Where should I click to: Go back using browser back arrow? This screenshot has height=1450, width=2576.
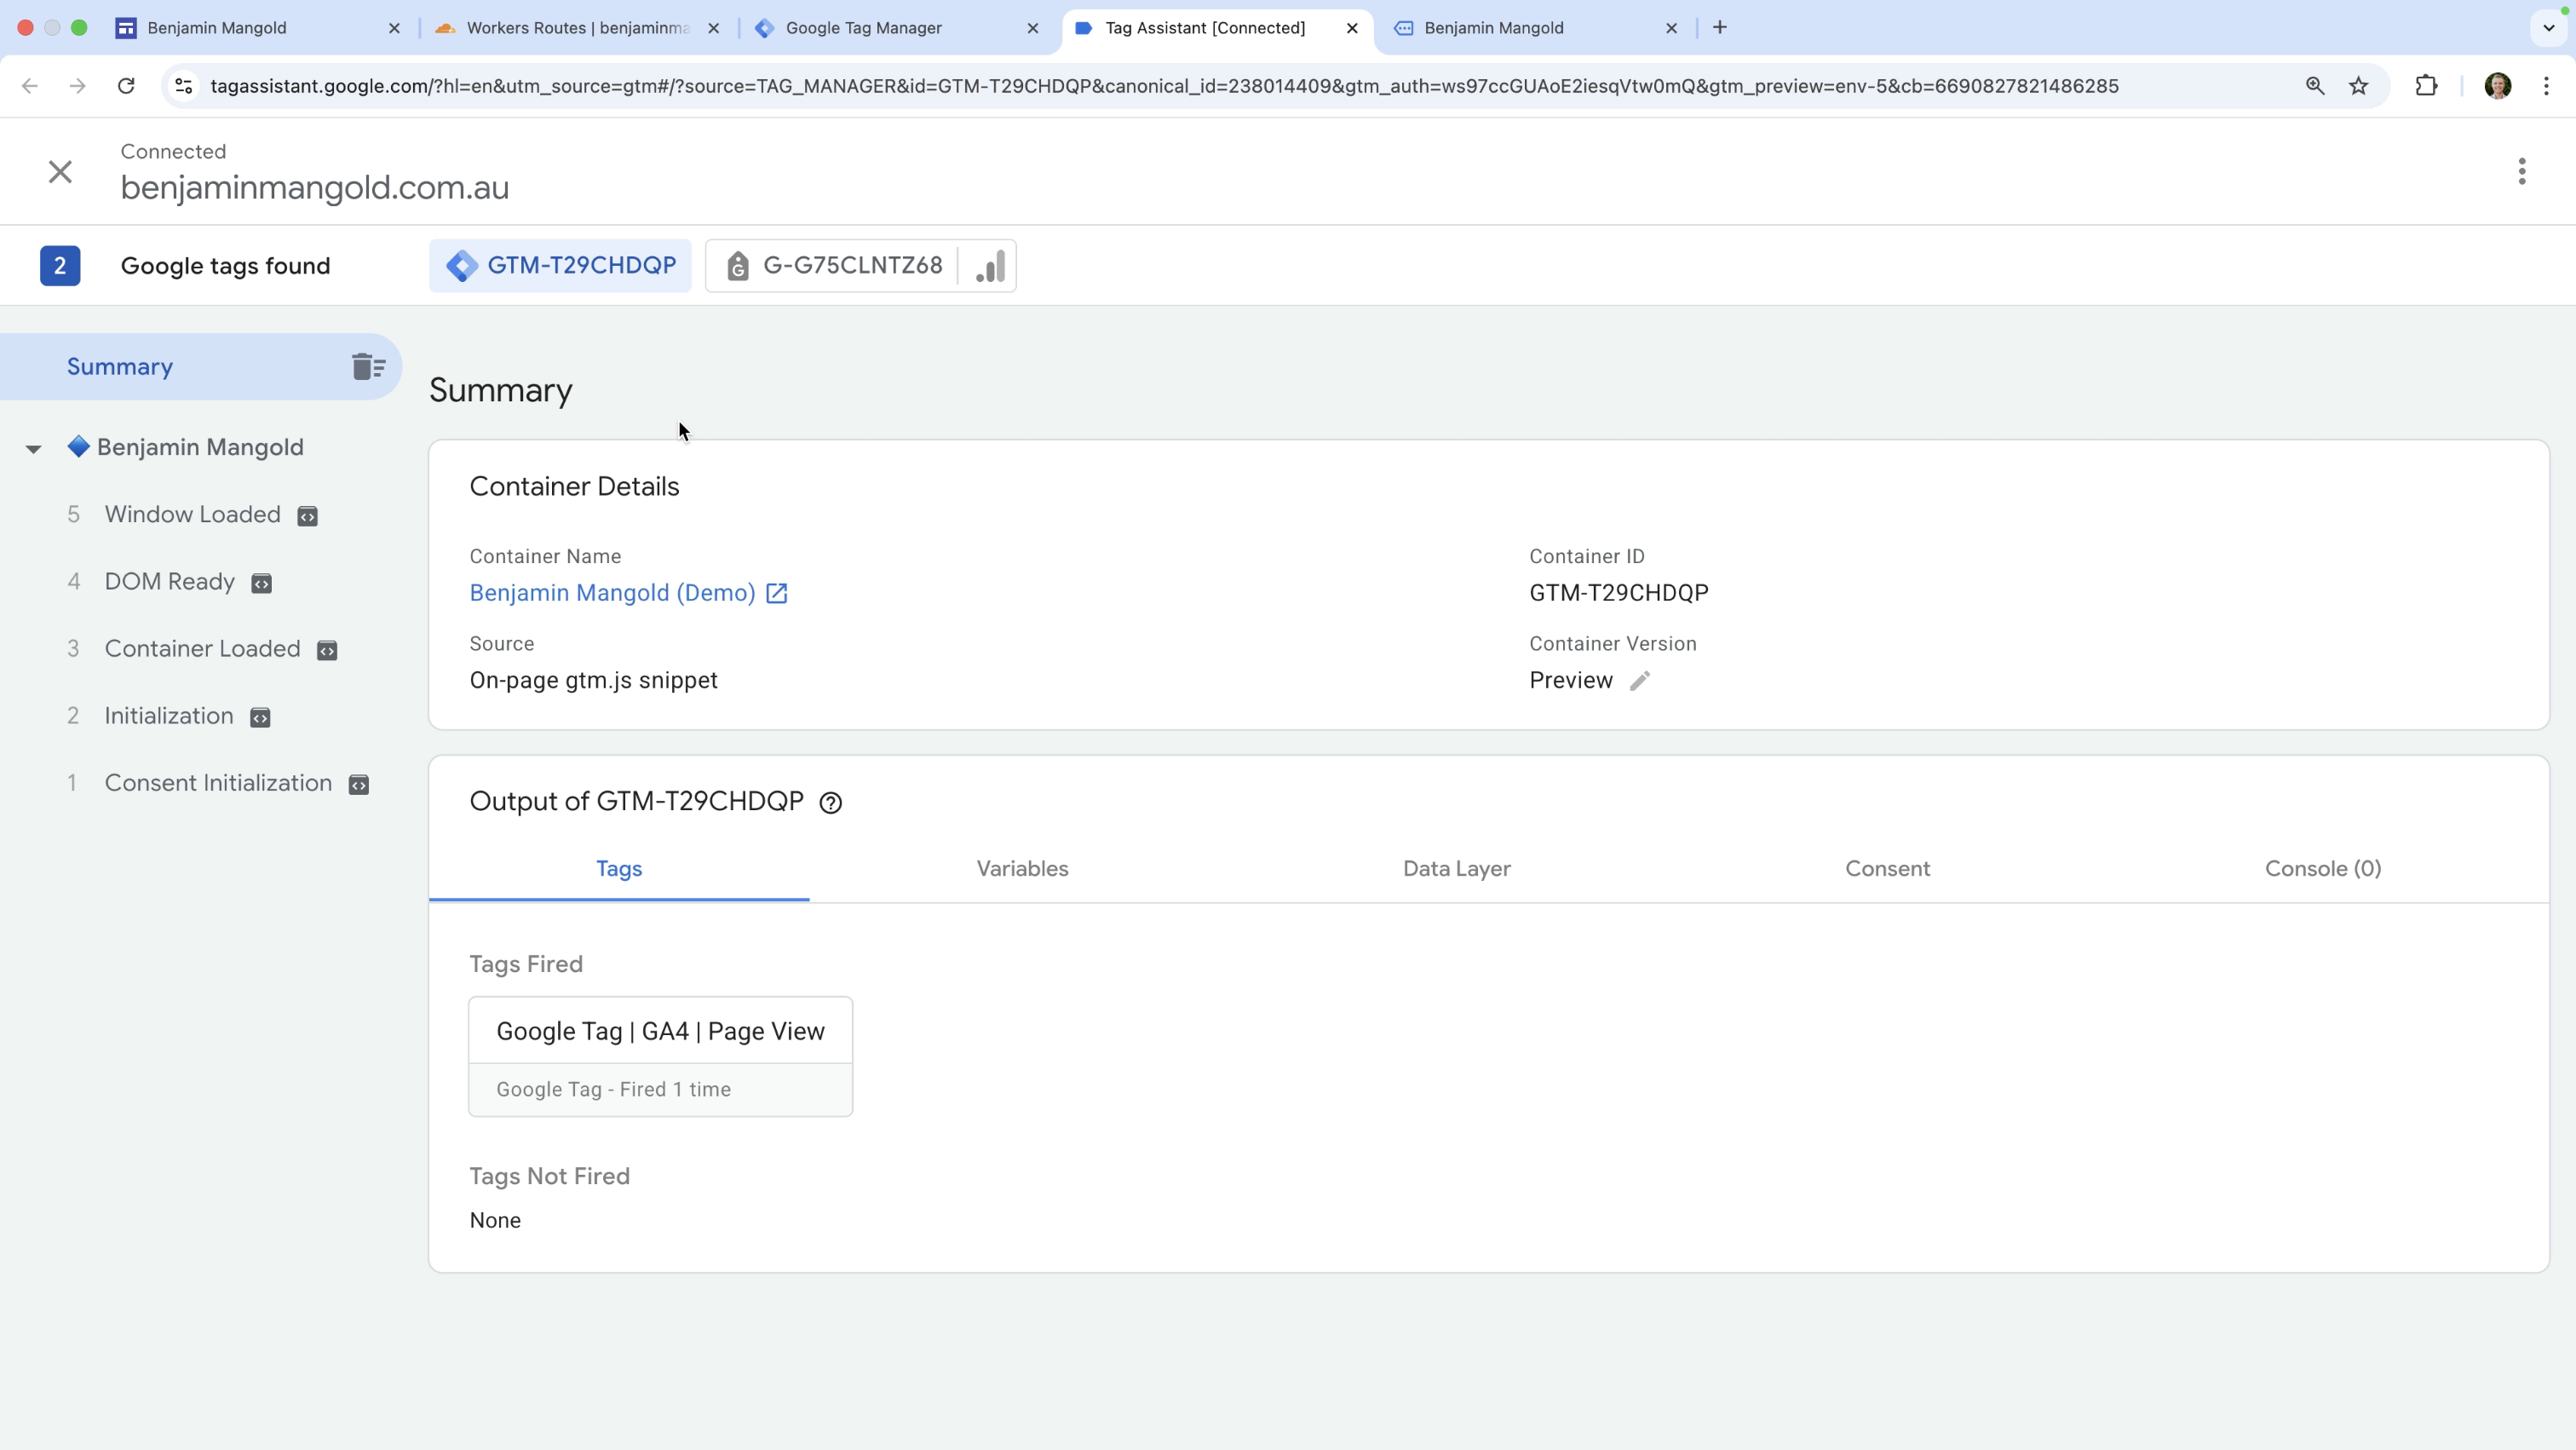(x=30, y=86)
